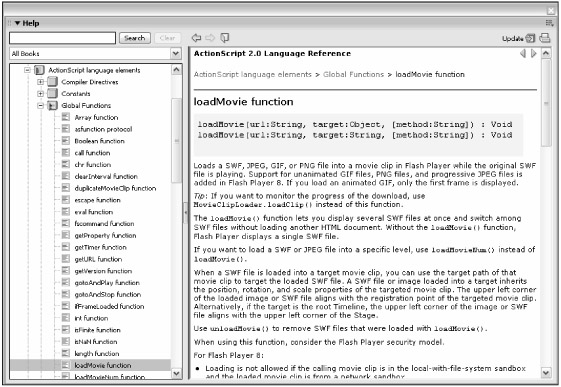Click the Search button

135,38
